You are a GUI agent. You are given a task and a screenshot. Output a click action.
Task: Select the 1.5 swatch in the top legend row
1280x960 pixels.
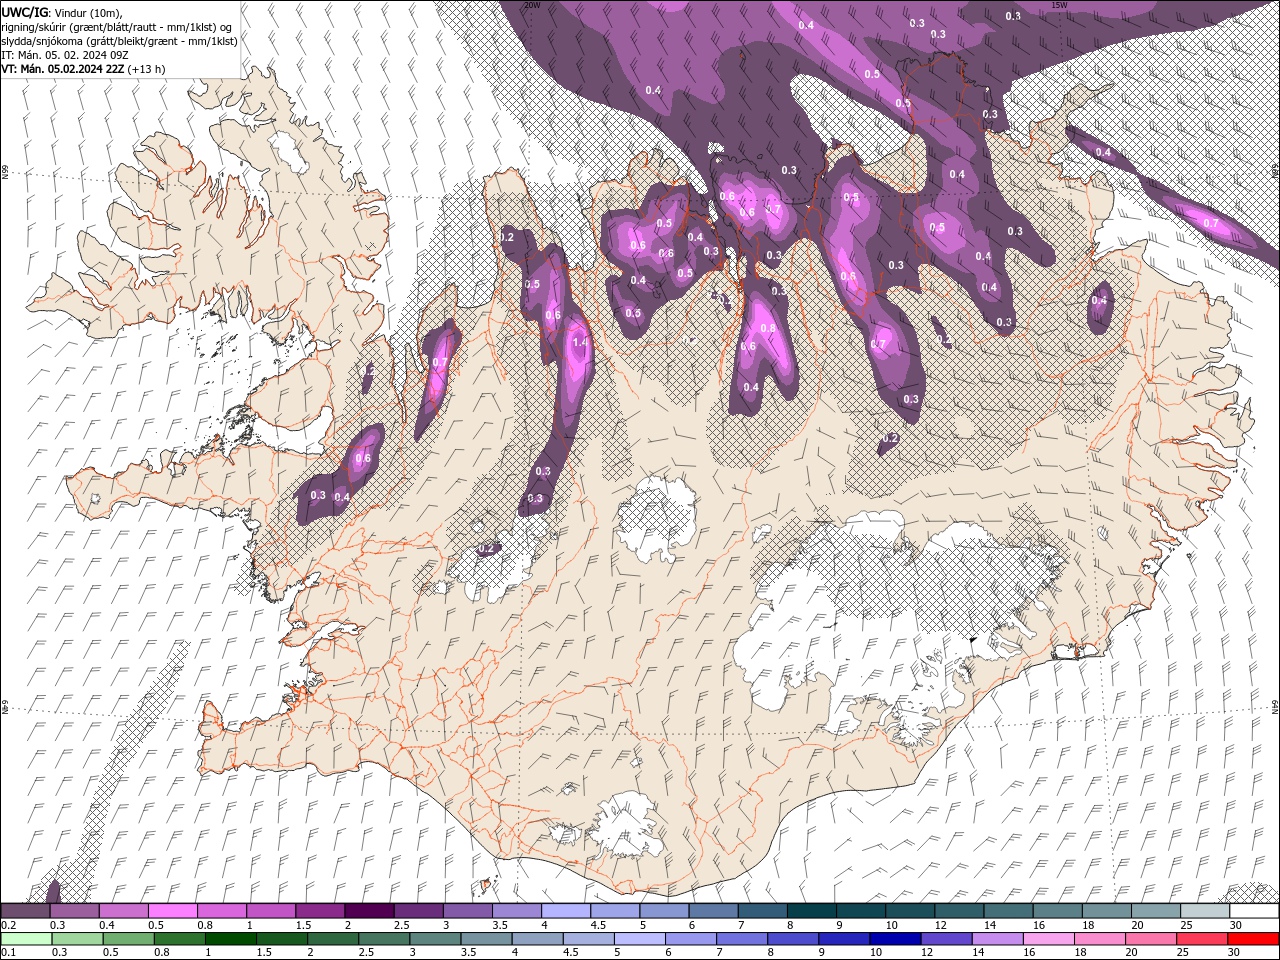[x=320, y=911]
